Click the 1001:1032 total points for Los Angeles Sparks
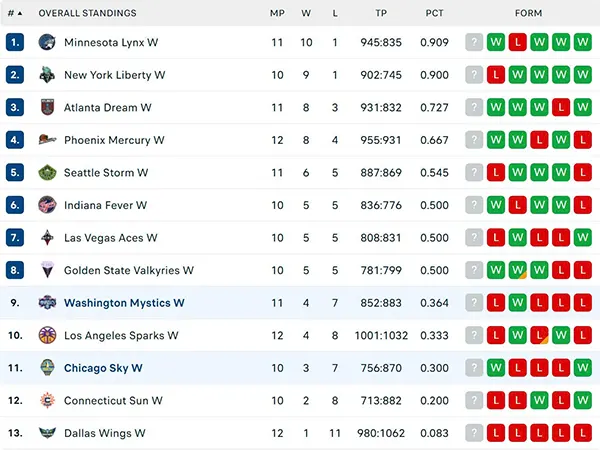 pyautogui.click(x=381, y=335)
